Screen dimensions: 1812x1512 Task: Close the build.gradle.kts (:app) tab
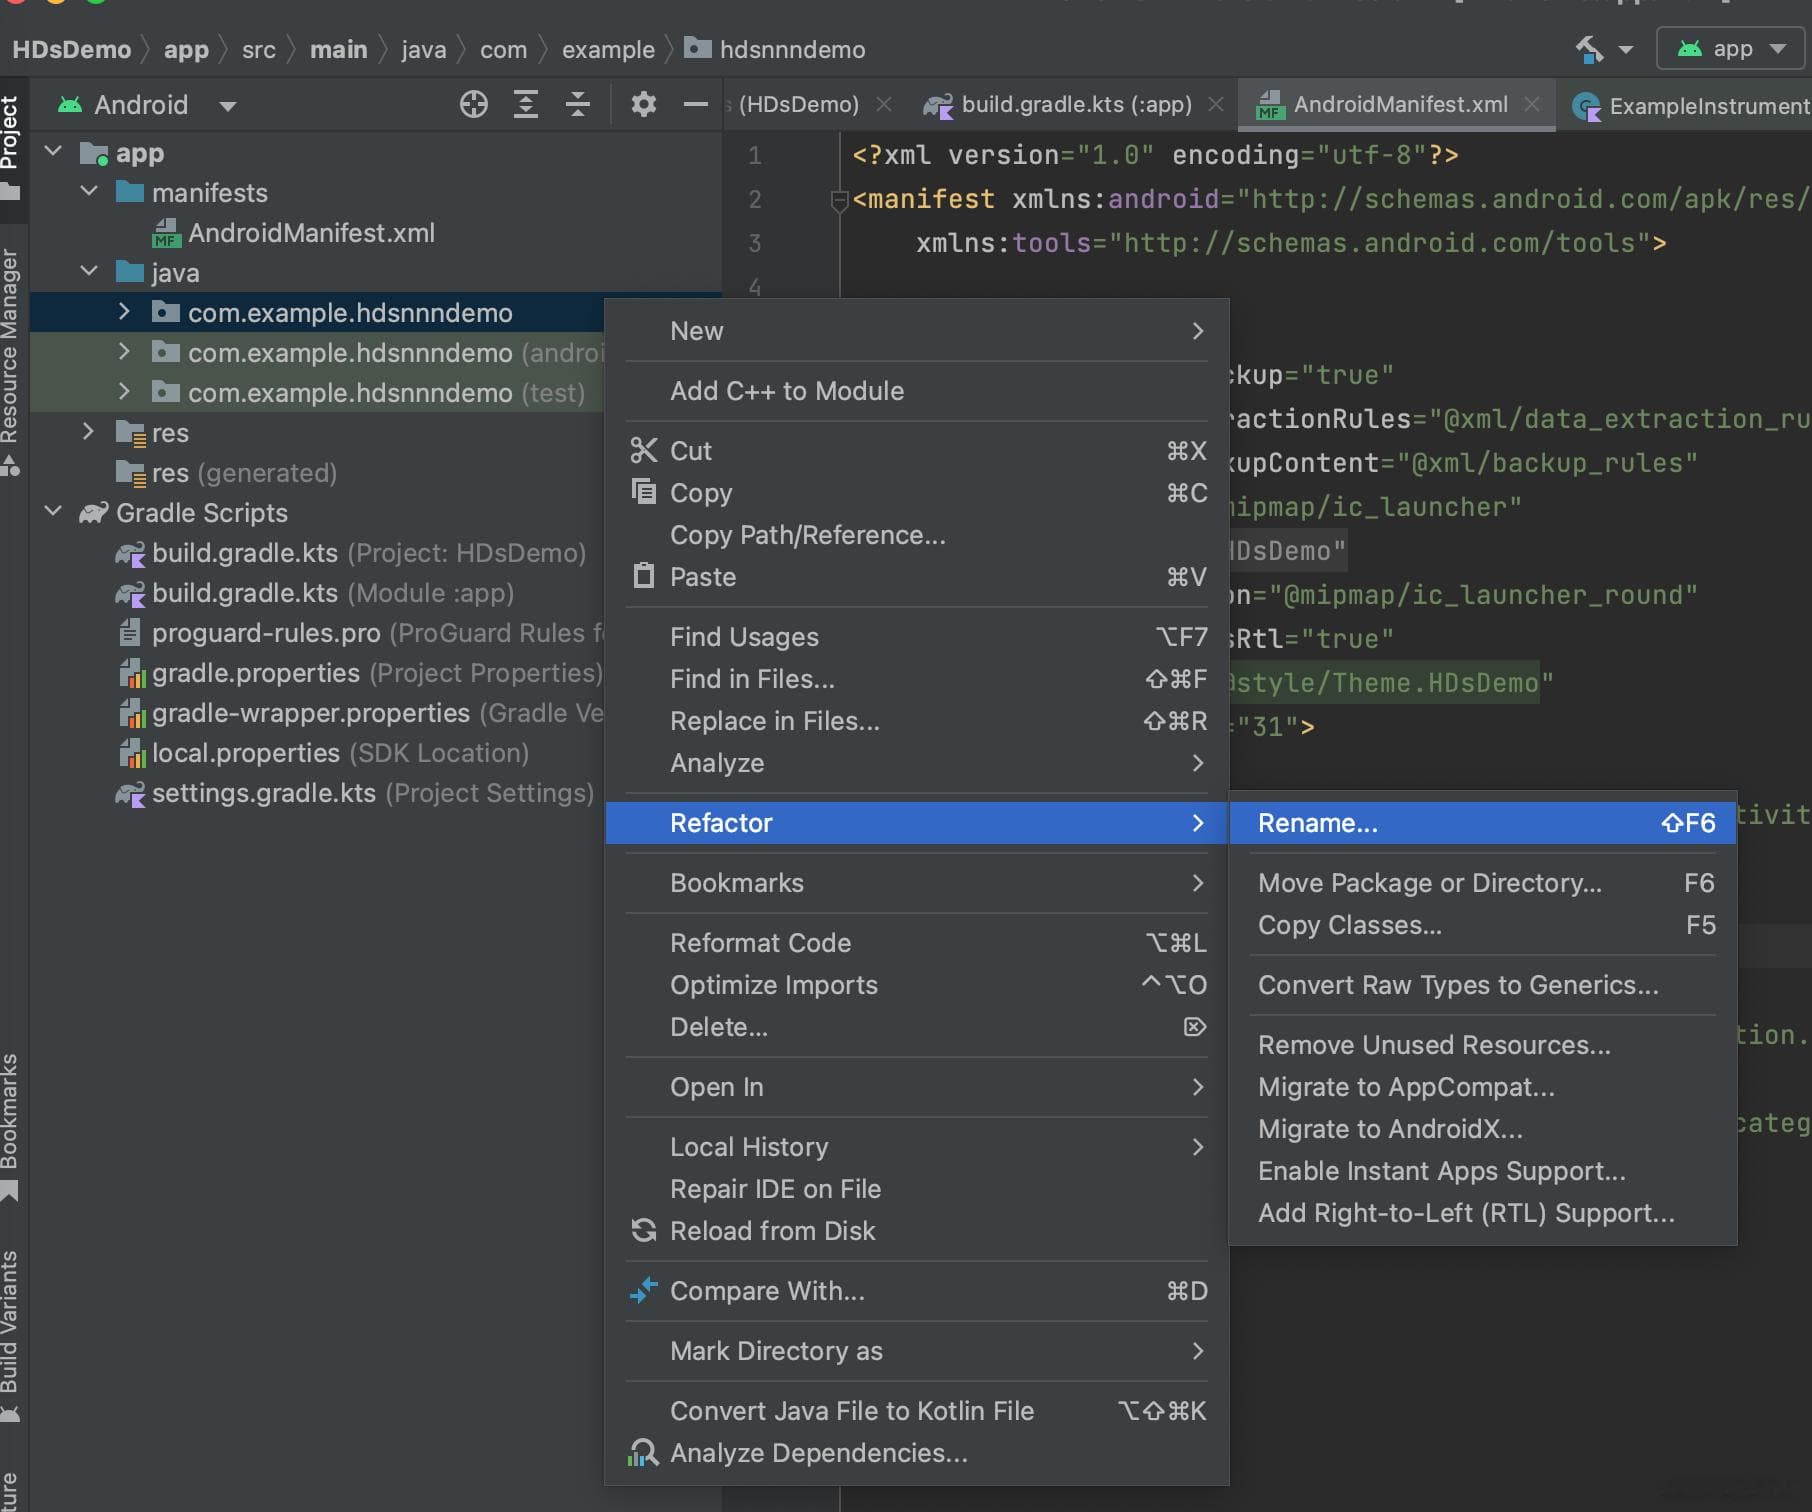click(1216, 104)
